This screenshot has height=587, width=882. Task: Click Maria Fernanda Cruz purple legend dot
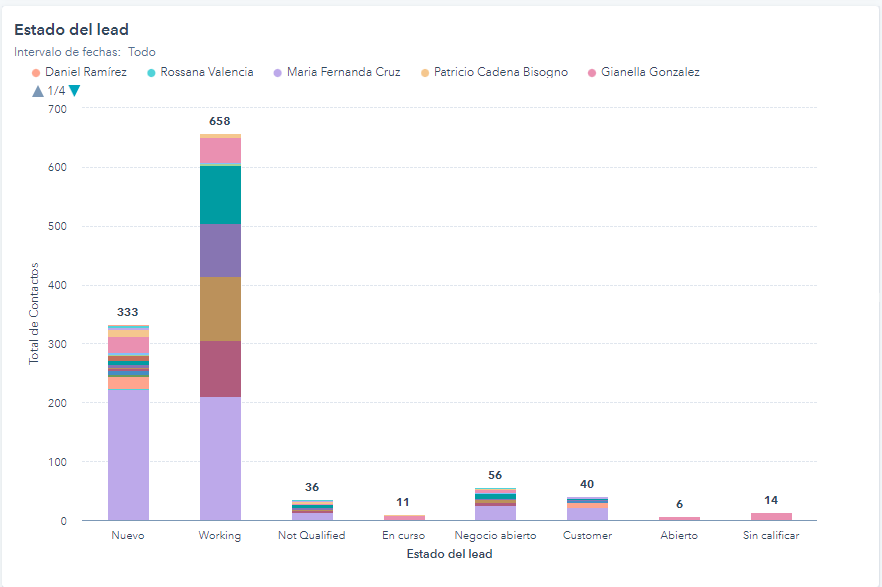(x=277, y=73)
